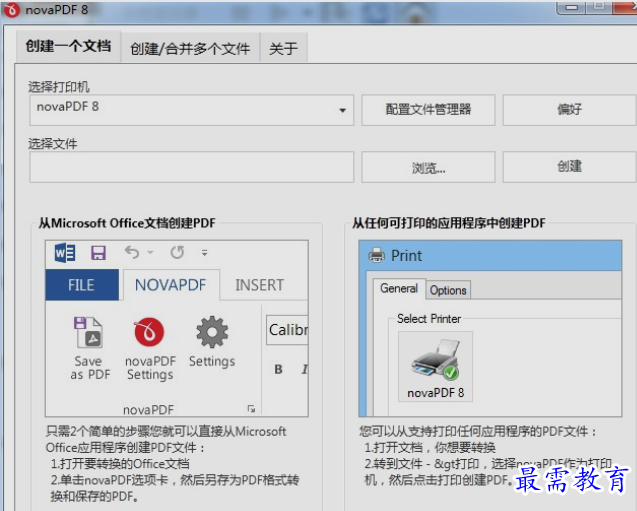Screen dimensions: 637x511
Task: Click the "从Microsoft Office文档创建PDF" heading
Action: point(127,223)
